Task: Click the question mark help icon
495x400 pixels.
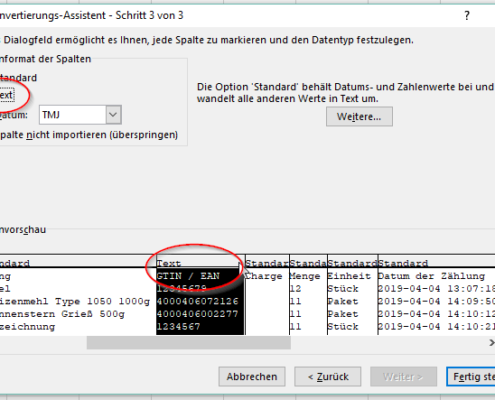Action: 467,15
